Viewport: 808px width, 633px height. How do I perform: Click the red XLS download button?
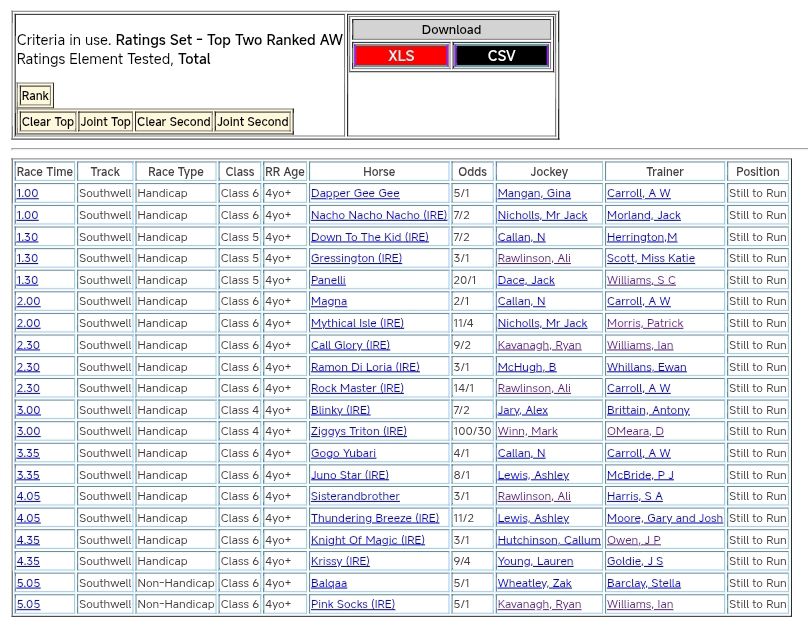pyautogui.click(x=401, y=56)
